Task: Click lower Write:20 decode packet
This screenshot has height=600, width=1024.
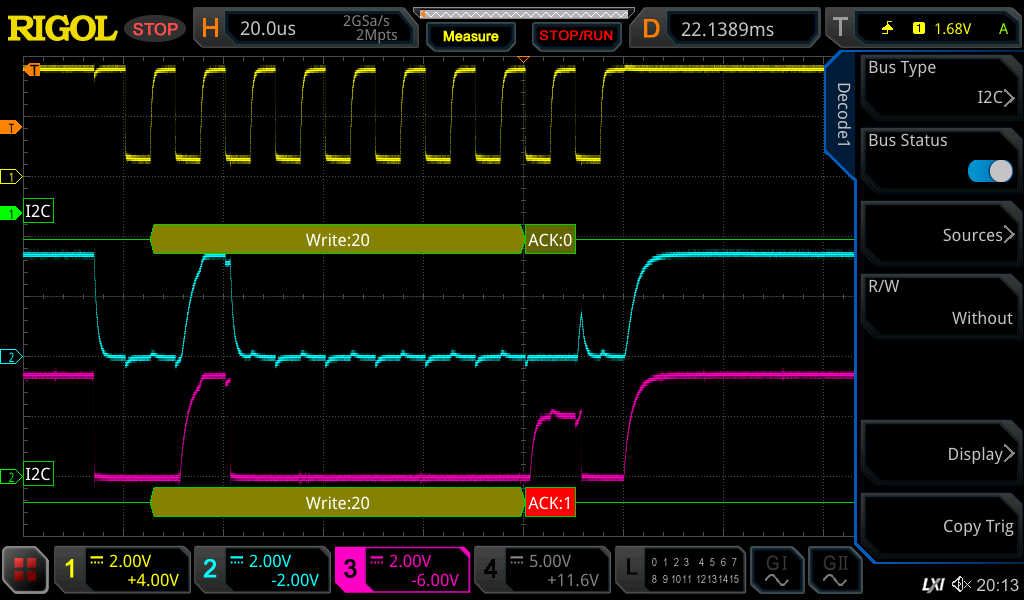Action: pyautogui.click(x=338, y=503)
